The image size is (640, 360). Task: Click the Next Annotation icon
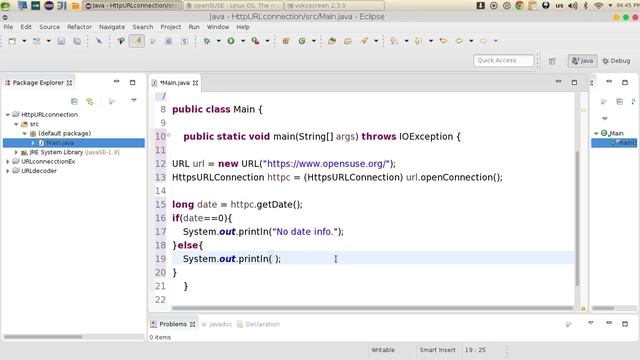tap(394, 41)
